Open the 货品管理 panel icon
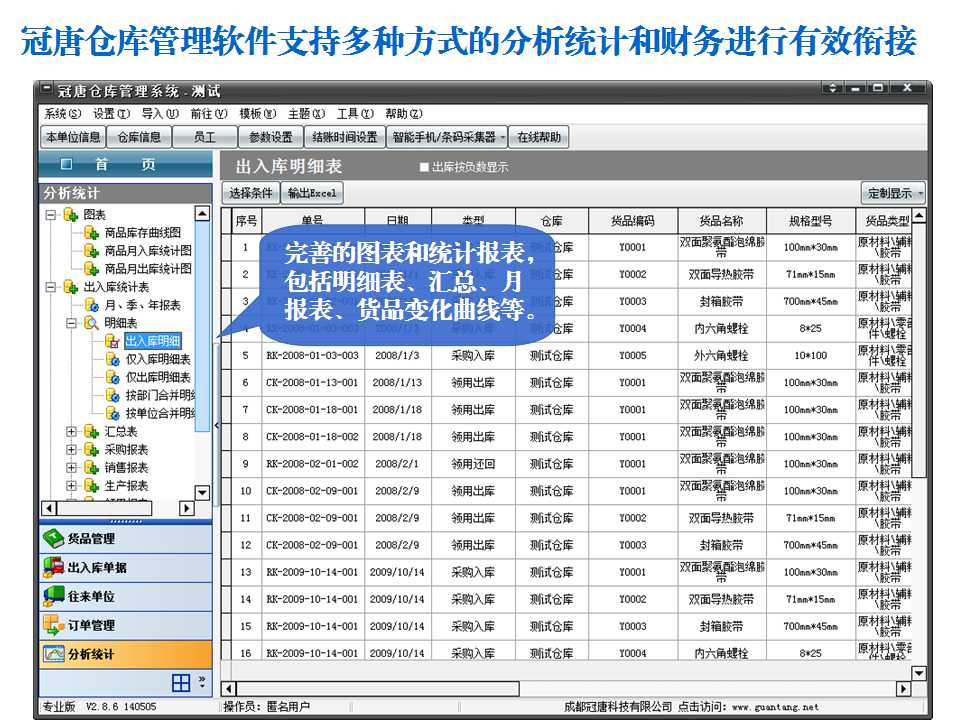Screen dimensions: 960x720 point(54,538)
